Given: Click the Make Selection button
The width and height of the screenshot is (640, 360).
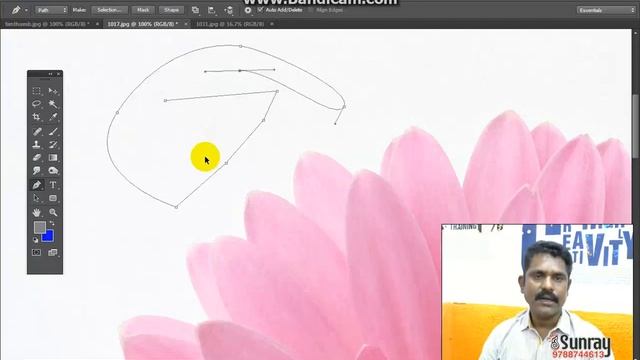Looking at the screenshot, I should click(109, 10).
